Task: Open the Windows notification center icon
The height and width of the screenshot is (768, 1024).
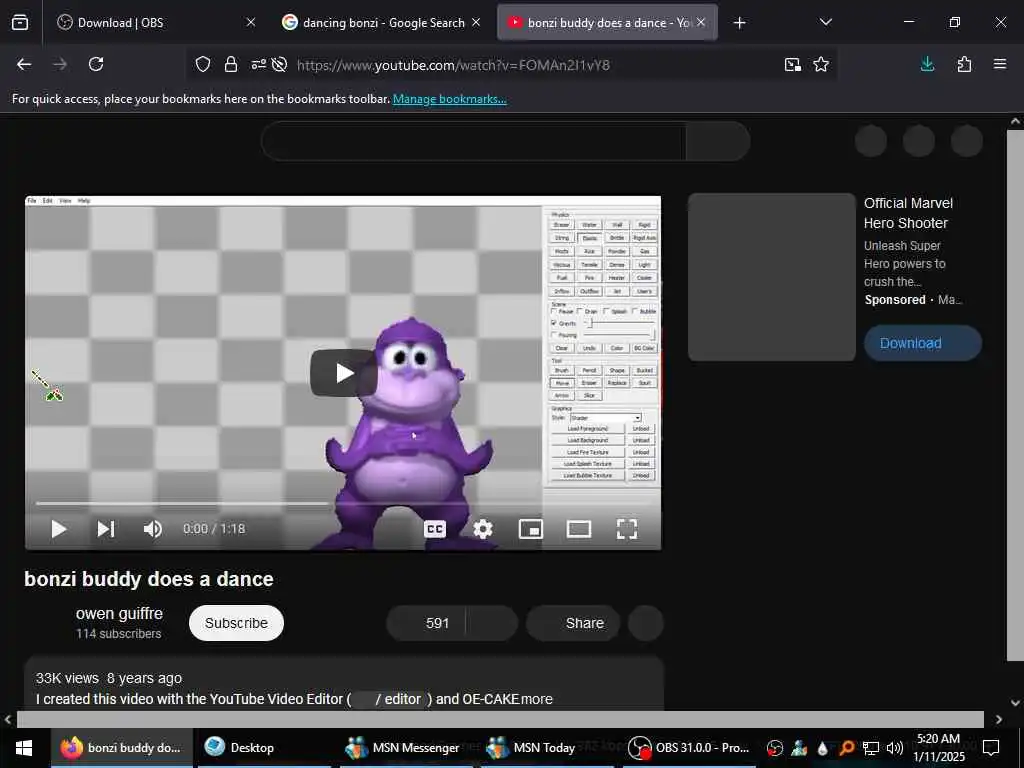Action: click(991, 748)
